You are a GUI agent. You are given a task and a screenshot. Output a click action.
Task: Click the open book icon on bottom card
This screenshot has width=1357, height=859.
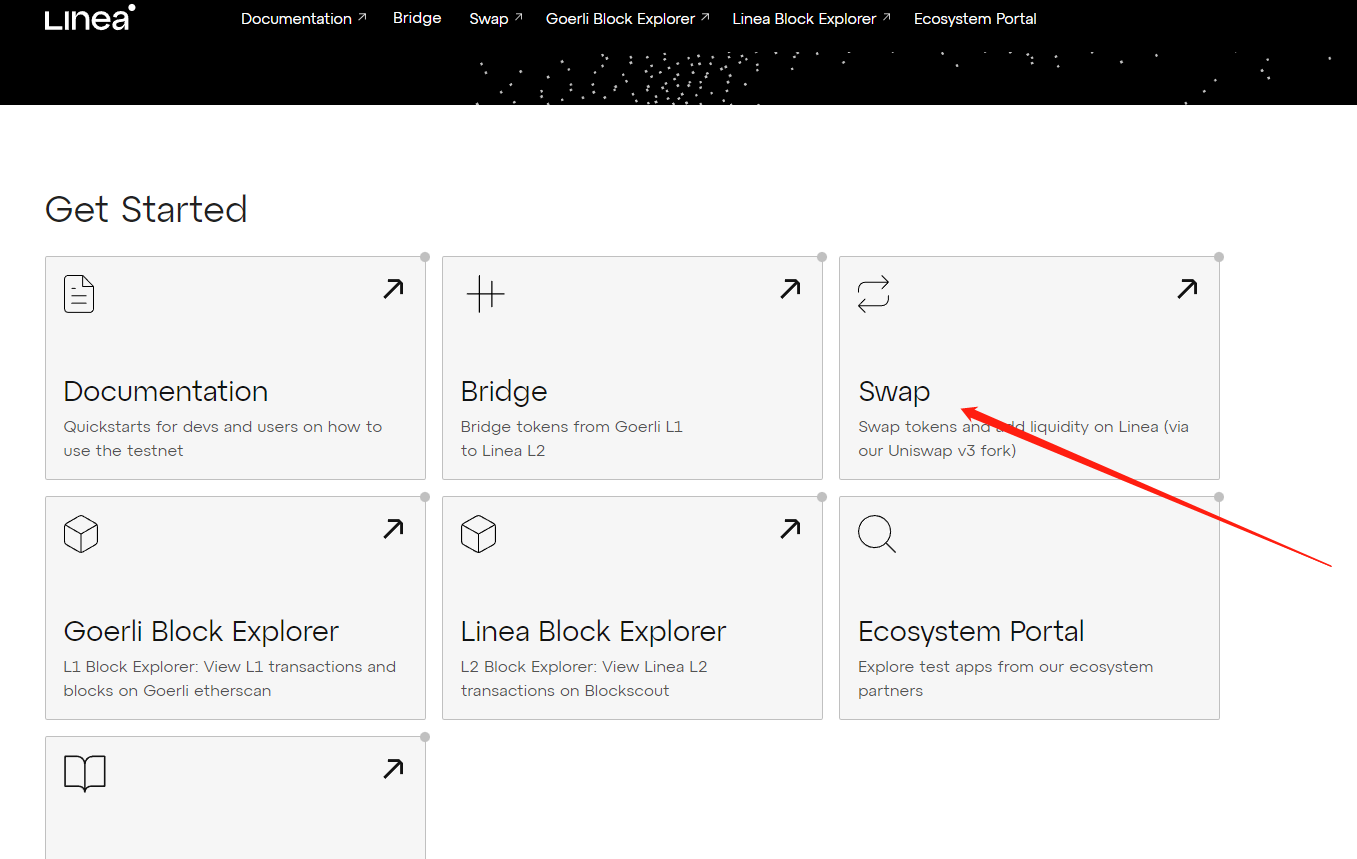85,774
